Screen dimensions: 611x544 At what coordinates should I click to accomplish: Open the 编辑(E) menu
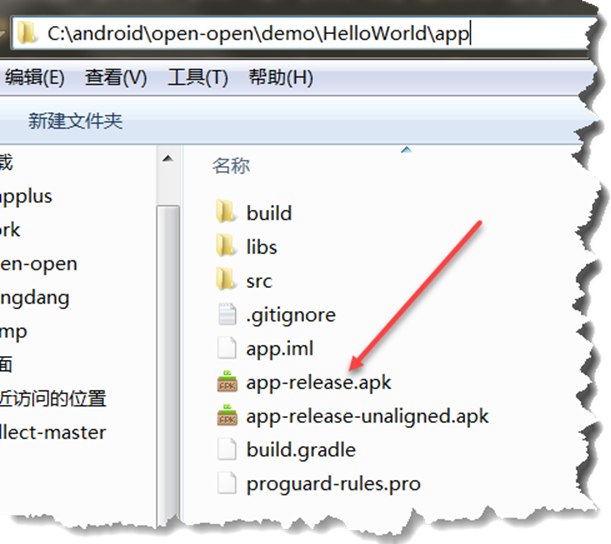point(34,77)
